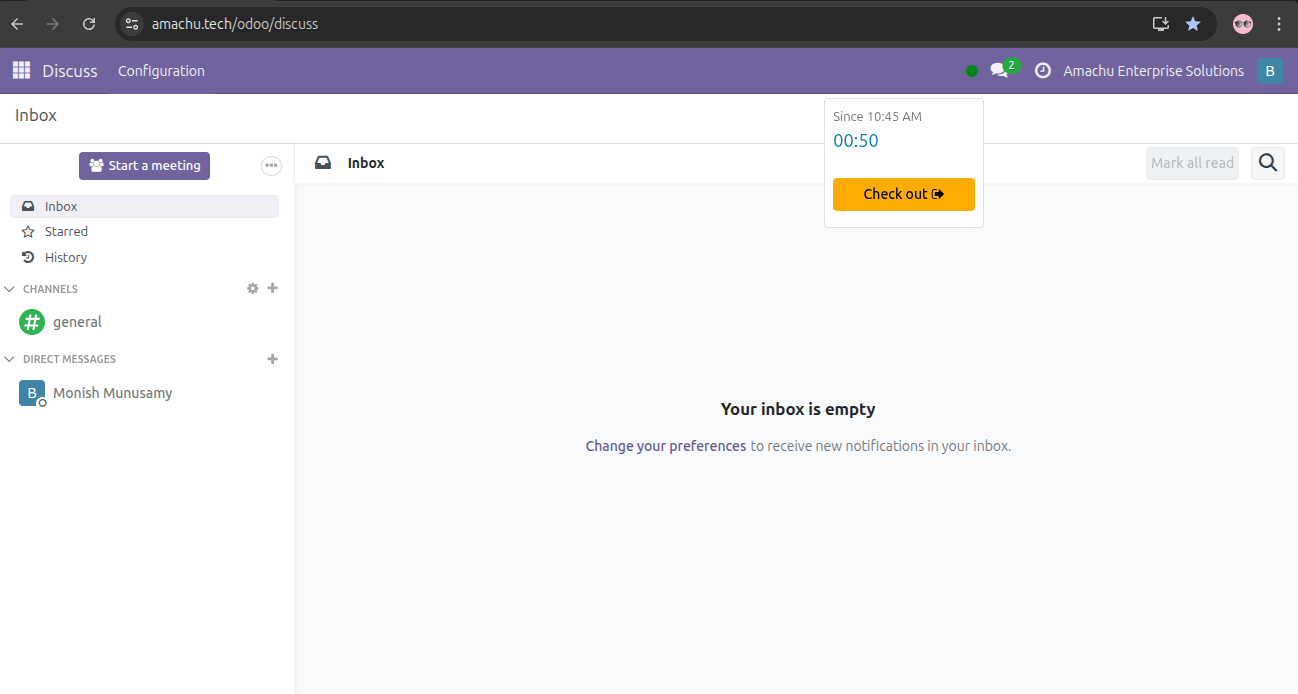Screen dimensions: 1298x694
Task: Click the Check out button
Action: 903,194
